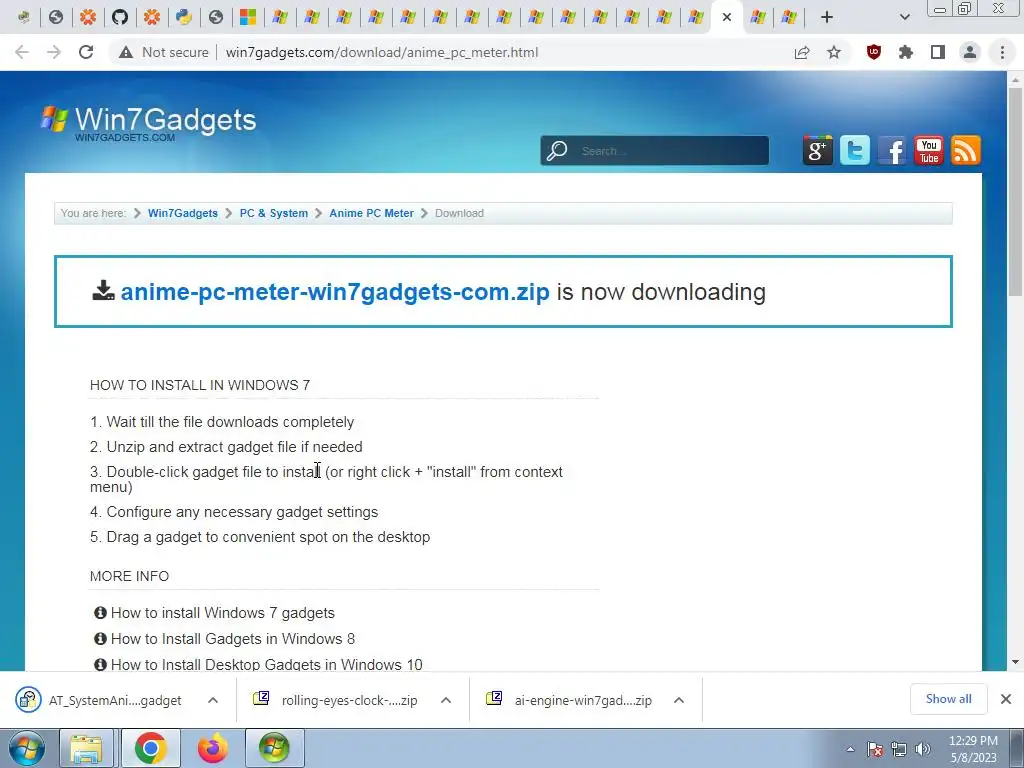Click the Chrome taskbar icon
This screenshot has height=768, width=1024.
[x=151, y=748]
